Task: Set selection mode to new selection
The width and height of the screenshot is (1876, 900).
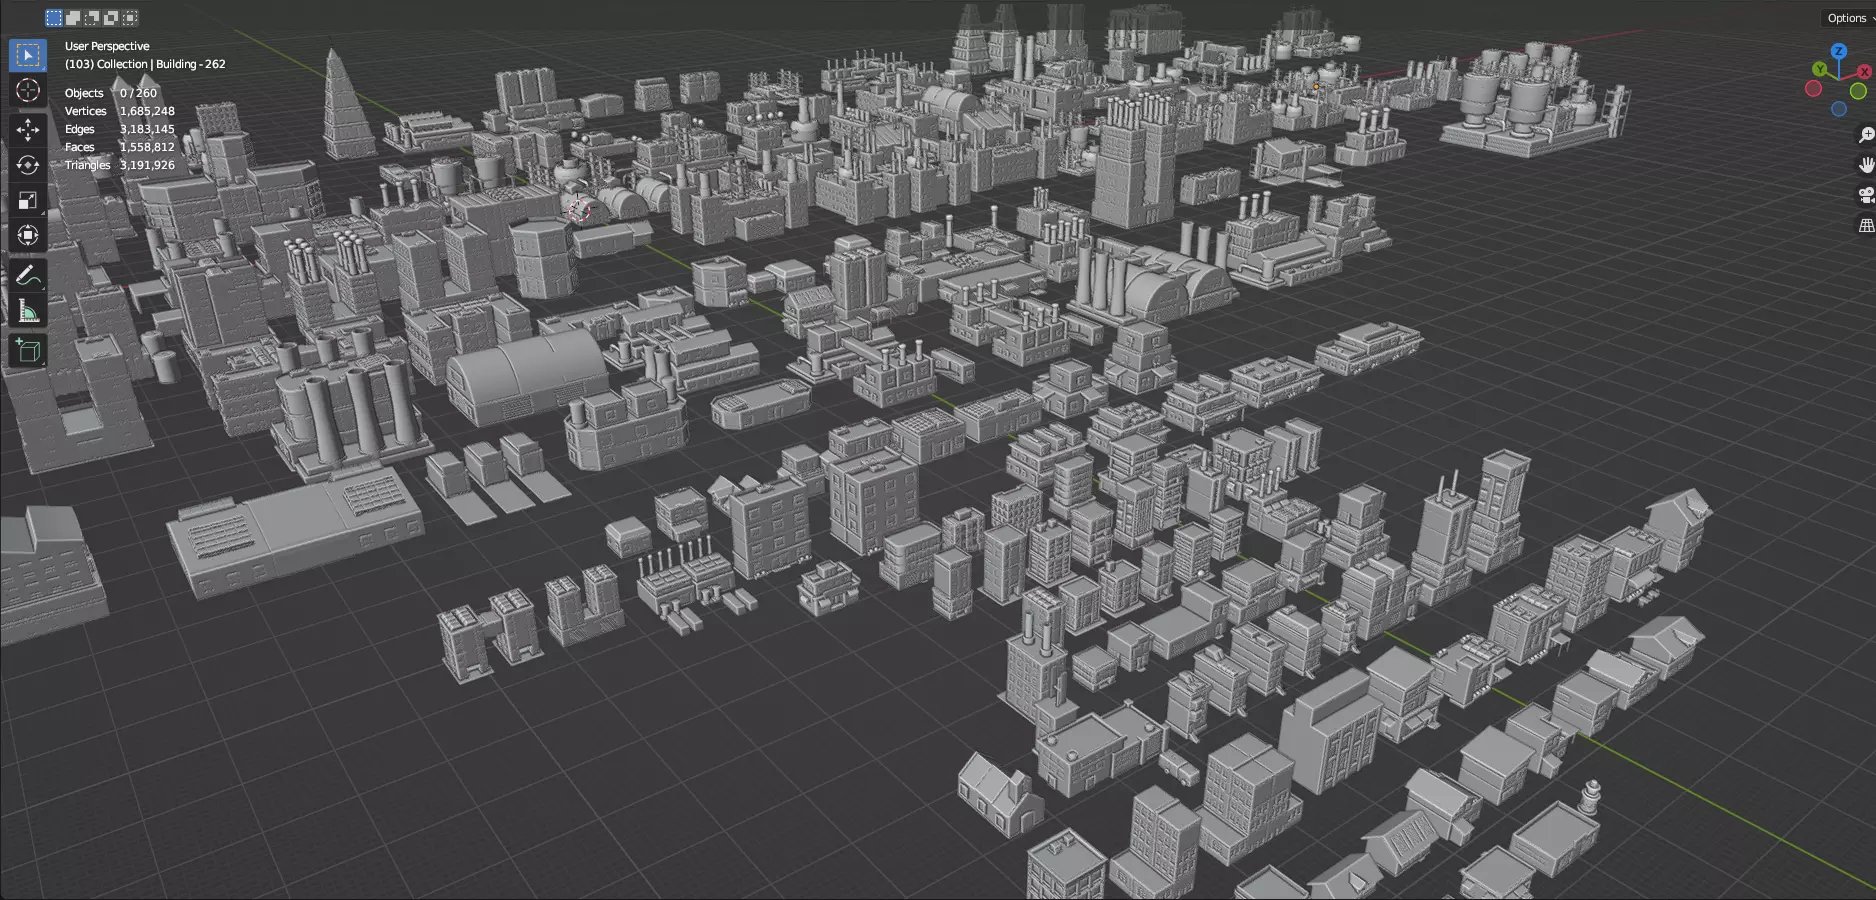Action: 54,17
